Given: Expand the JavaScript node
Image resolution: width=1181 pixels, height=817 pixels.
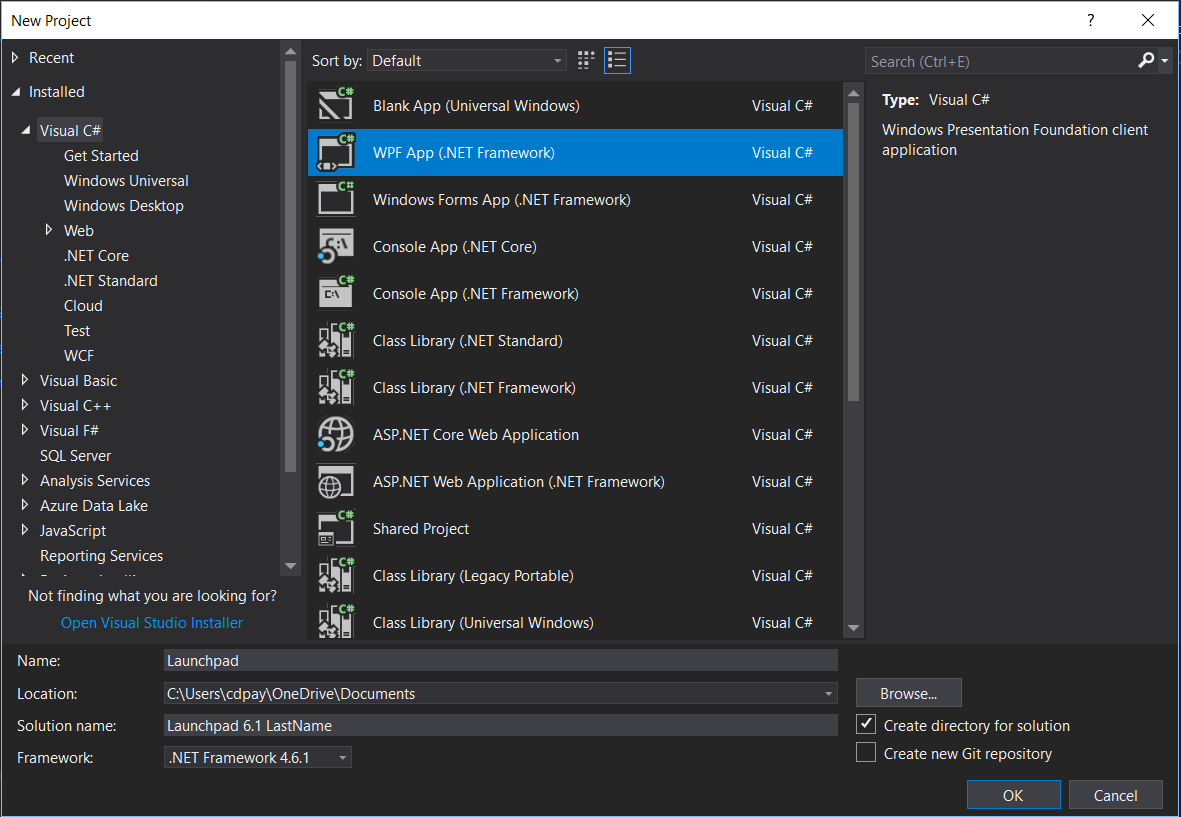Looking at the screenshot, I should click(25, 529).
